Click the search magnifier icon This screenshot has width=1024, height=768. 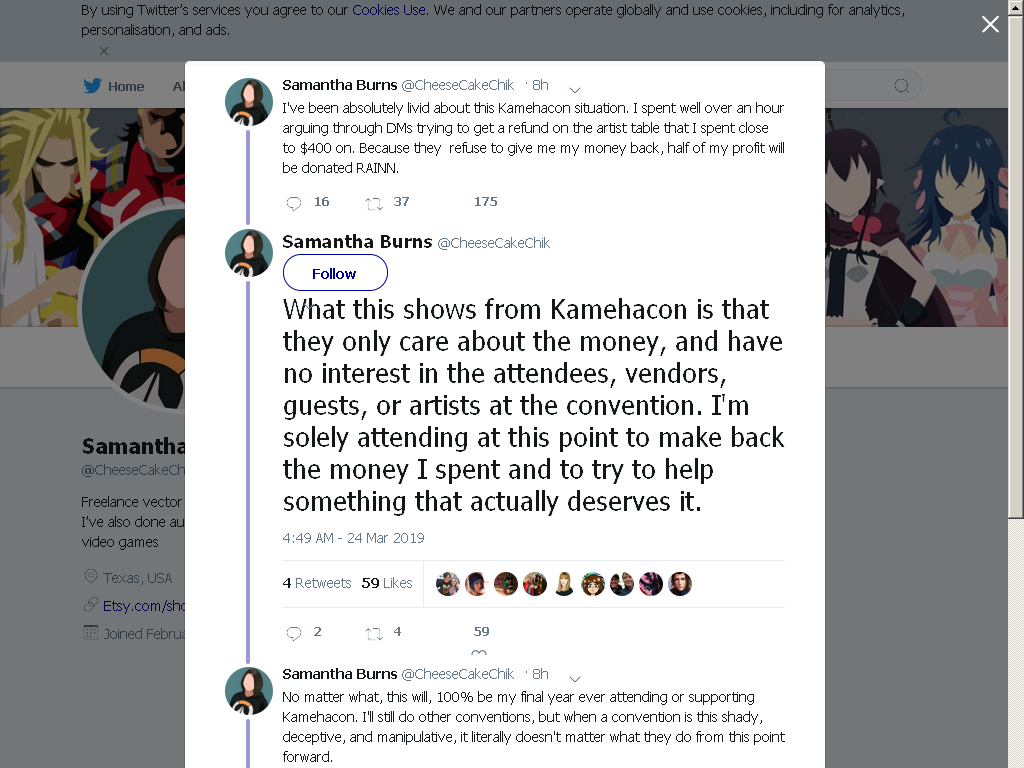pyautogui.click(x=901, y=86)
